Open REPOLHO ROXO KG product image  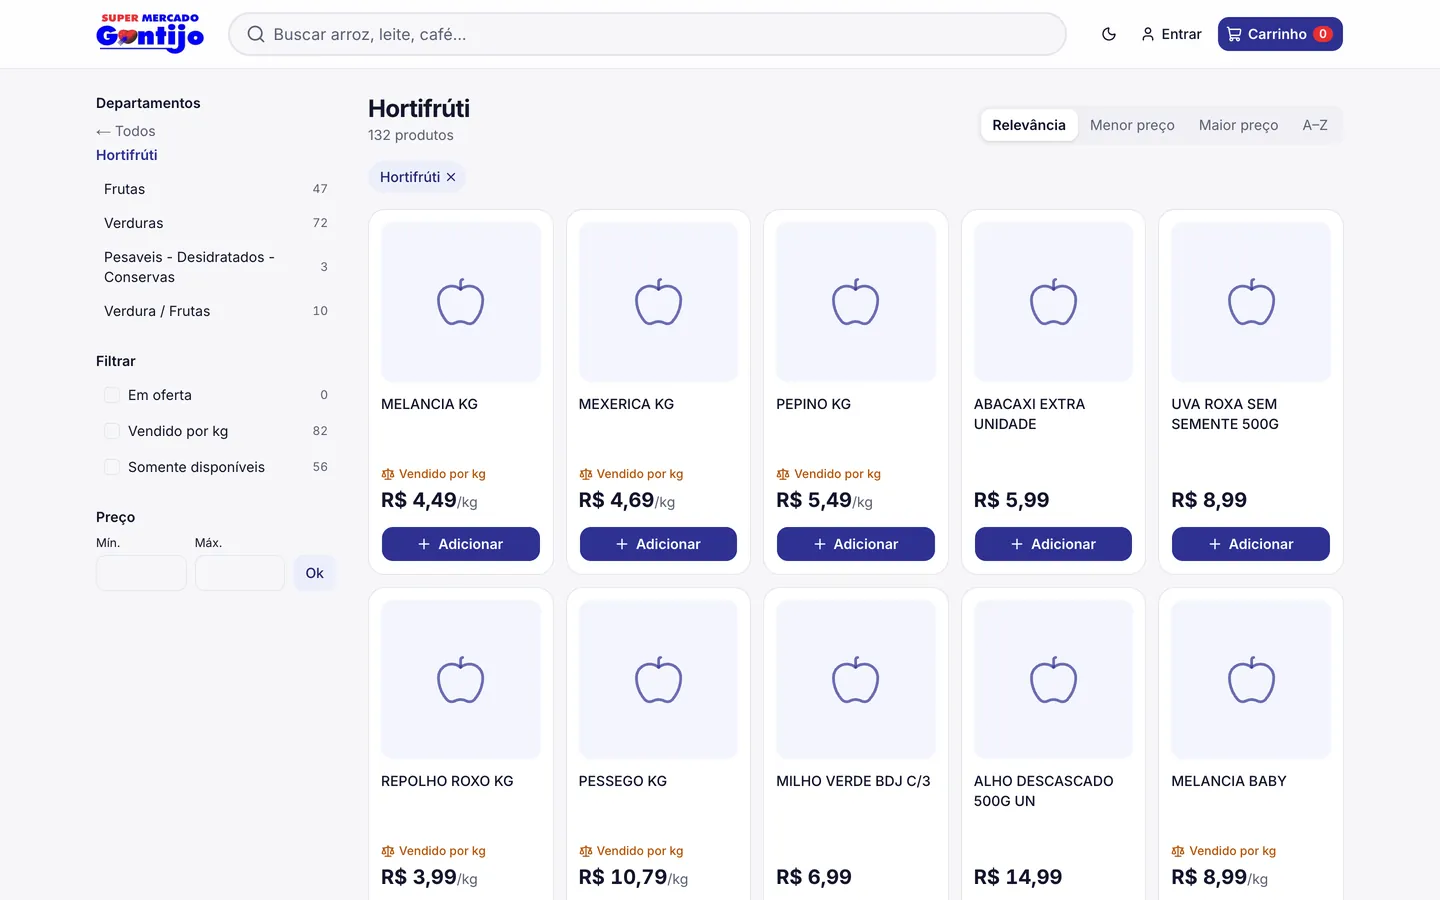(x=461, y=680)
